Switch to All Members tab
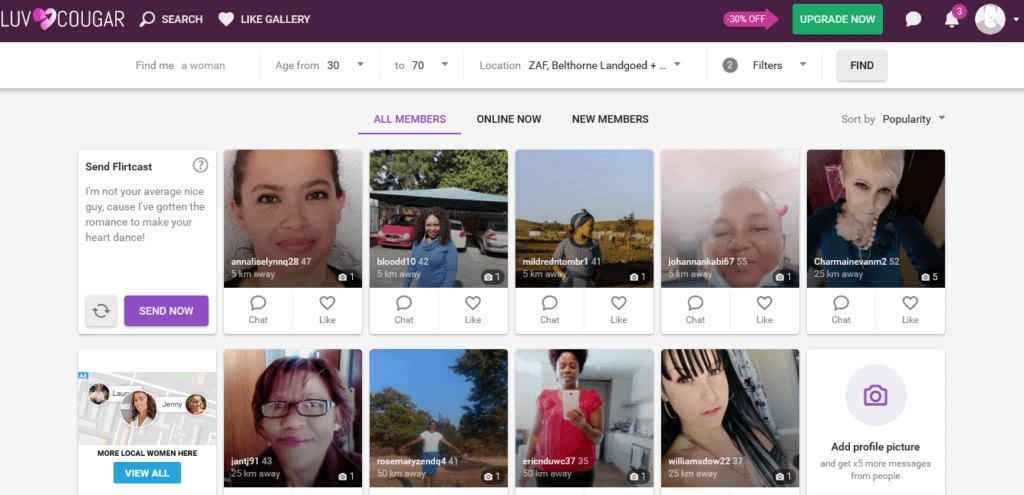 pos(409,120)
